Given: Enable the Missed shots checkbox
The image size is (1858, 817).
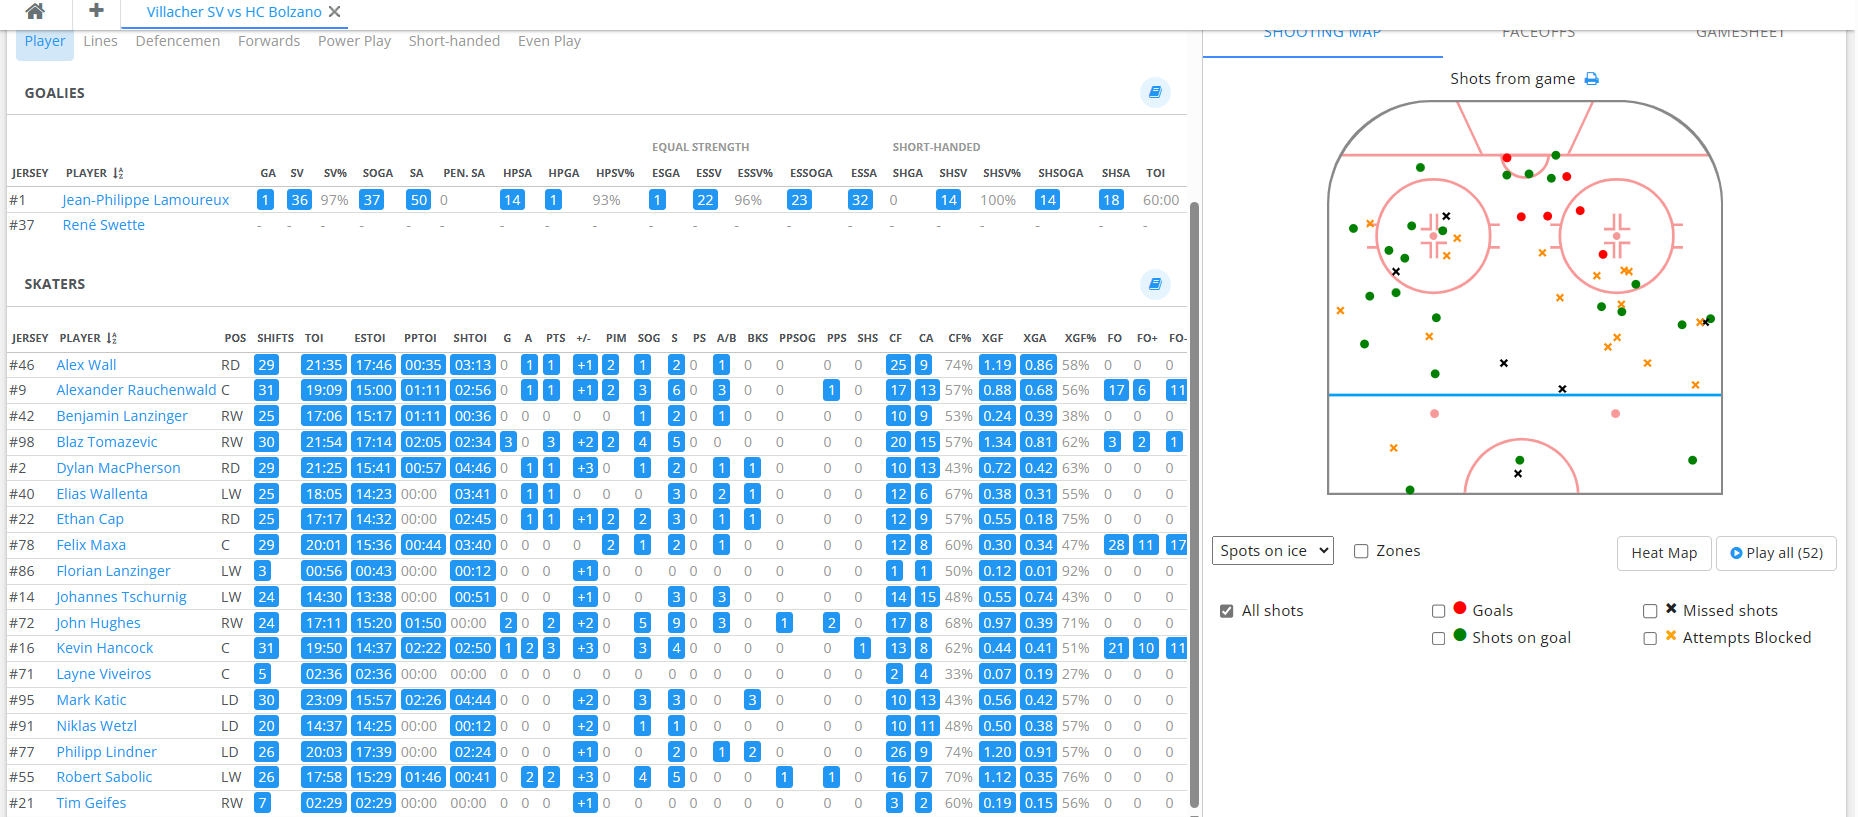Looking at the screenshot, I should coord(1650,611).
